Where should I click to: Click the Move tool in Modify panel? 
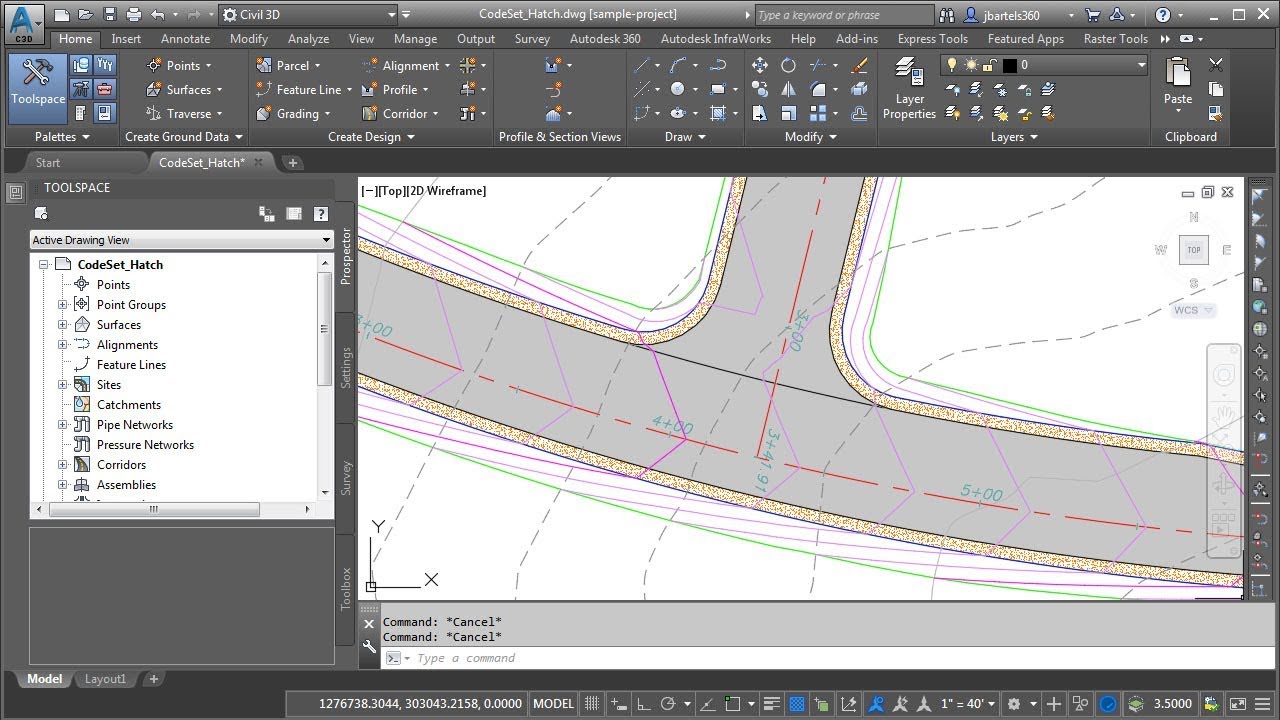pyautogui.click(x=759, y=65)
